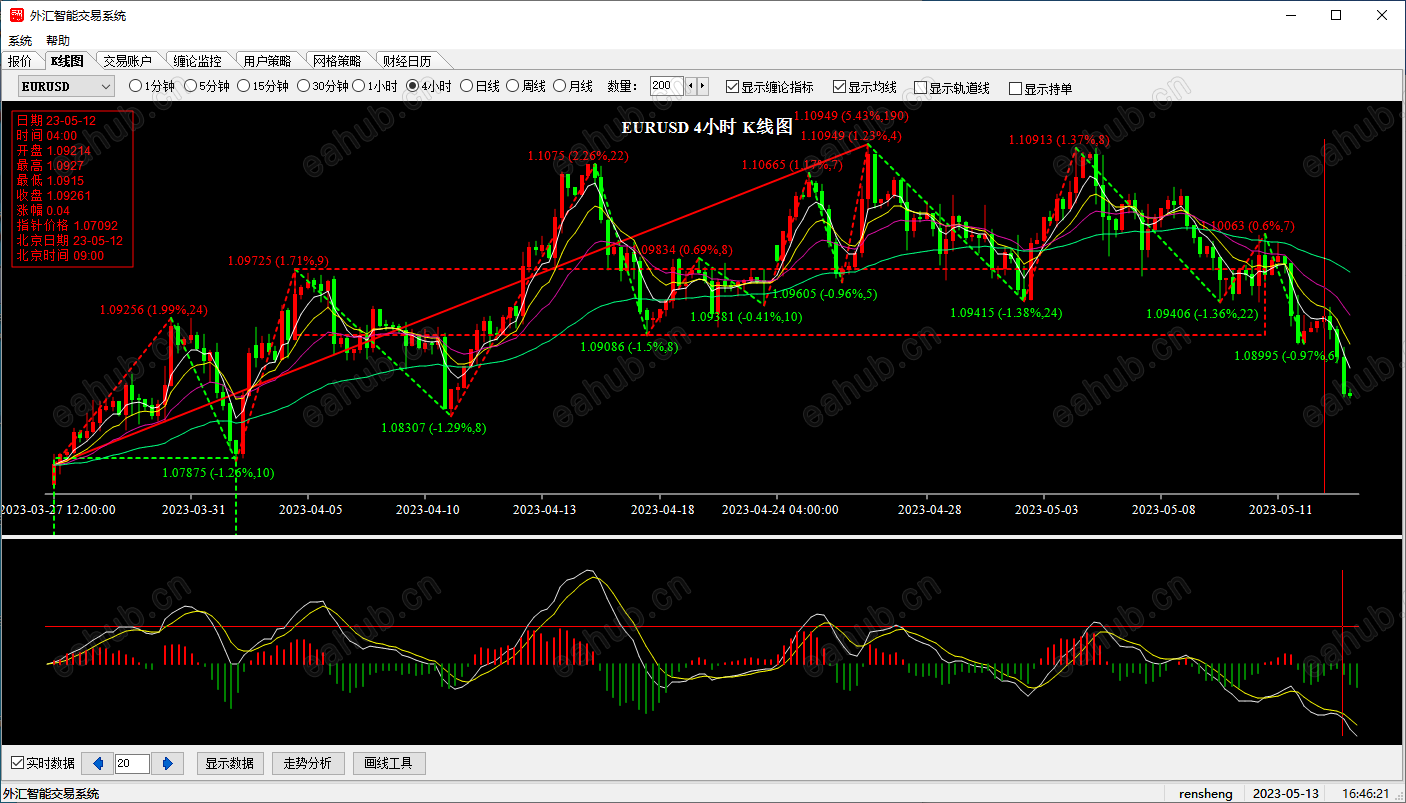This screenshot has width=1406, height=803.
Task: Click the blue right arrow button
Action: pyautogui.click(x=167, y=764)
